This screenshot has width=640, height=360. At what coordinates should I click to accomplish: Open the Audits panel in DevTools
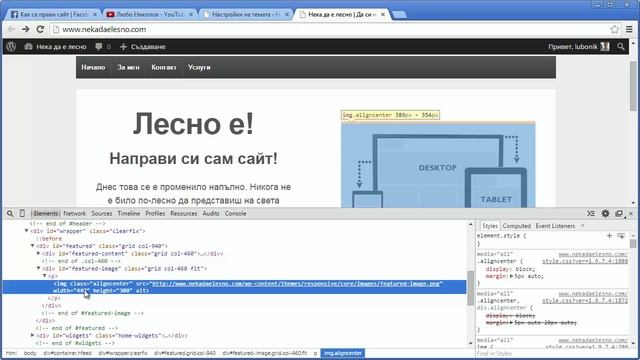211,213
